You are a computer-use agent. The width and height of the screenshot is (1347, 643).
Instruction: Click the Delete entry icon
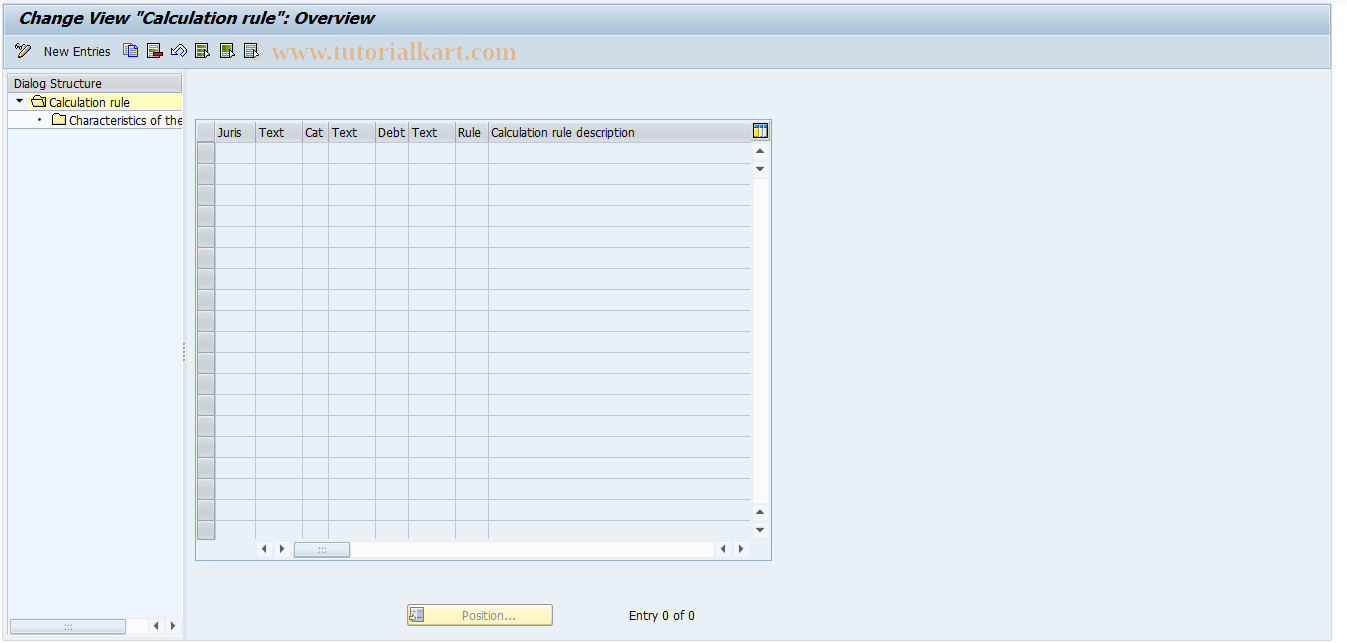[x=155, y=51]
